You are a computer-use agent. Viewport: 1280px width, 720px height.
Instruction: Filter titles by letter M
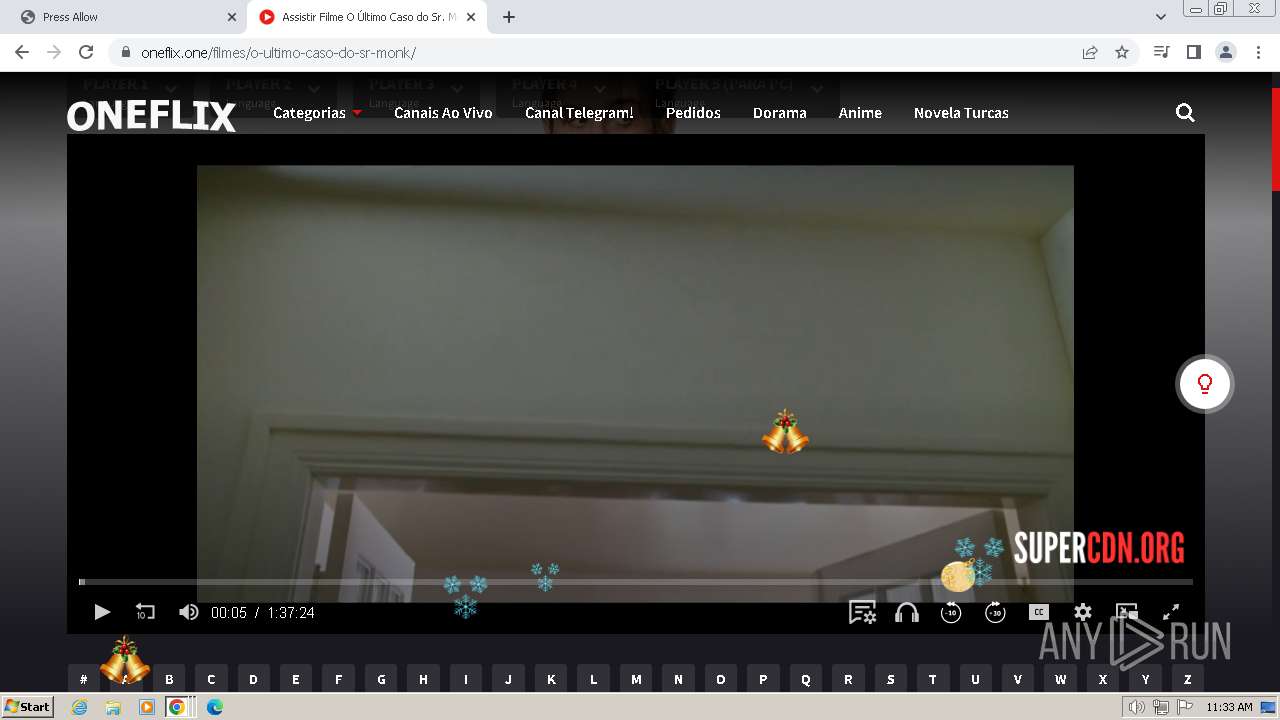pyautogui.click(x=636, y=679)
